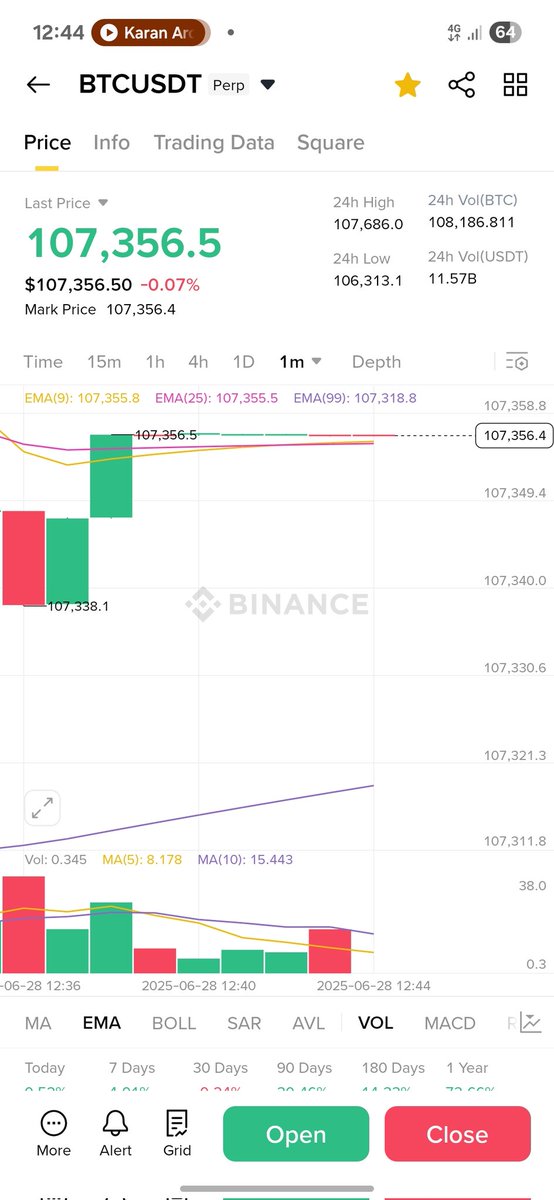Tap the EMA(25) value label
Viewport: 554px width, 1200px height.
click(216, 398)
